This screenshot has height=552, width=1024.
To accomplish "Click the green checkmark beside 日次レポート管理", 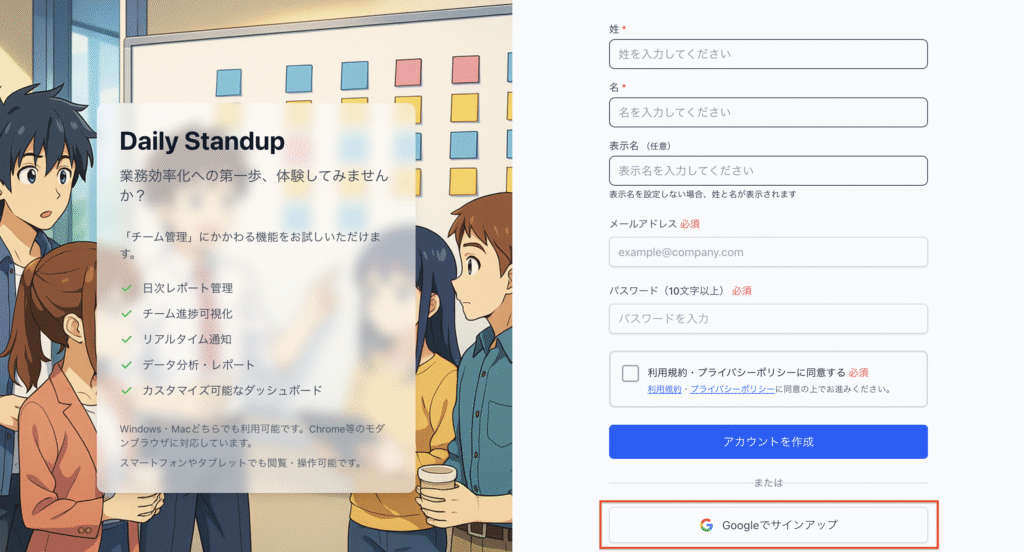I will 127,288.
